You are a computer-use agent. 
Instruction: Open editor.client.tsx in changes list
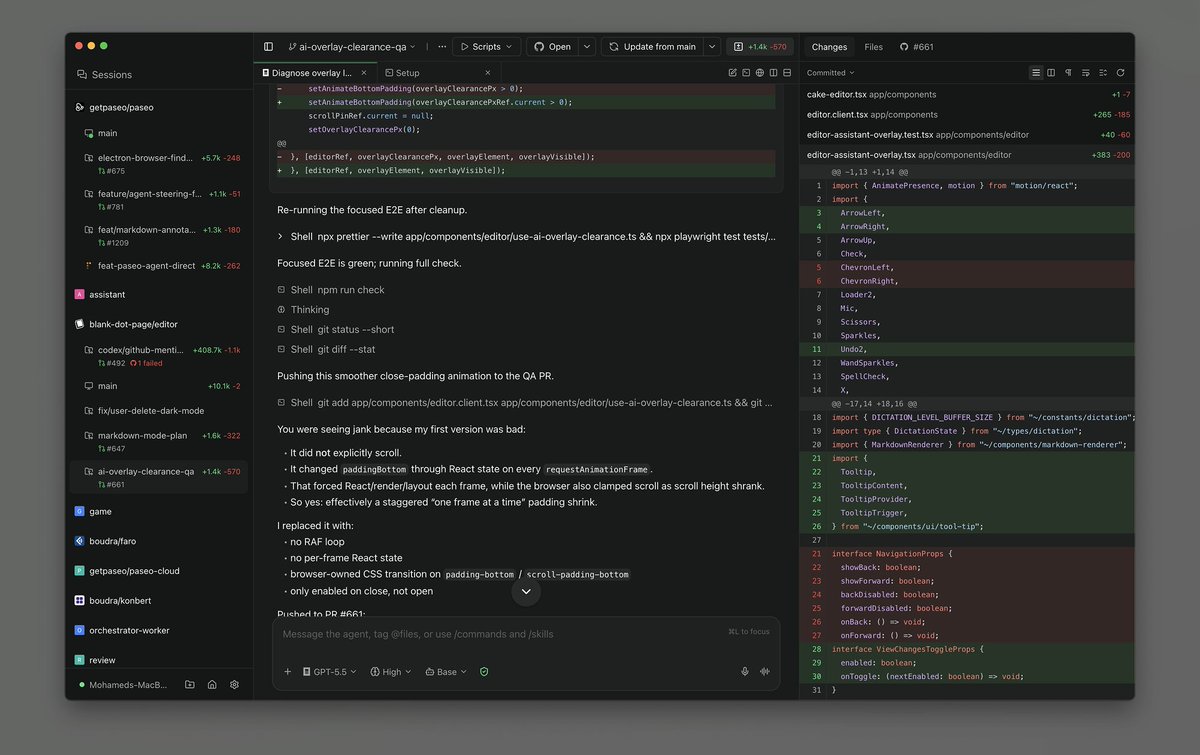pos(967,114)
